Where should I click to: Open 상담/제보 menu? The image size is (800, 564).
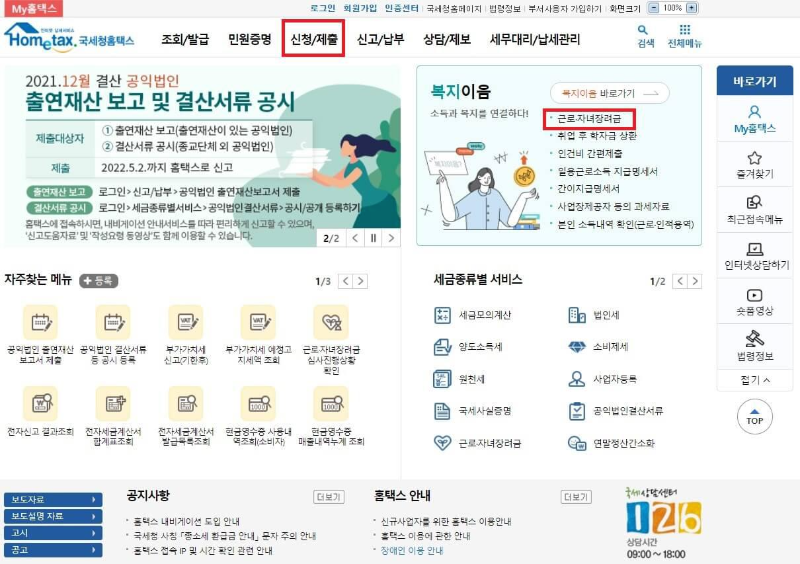tap(447, 39)
